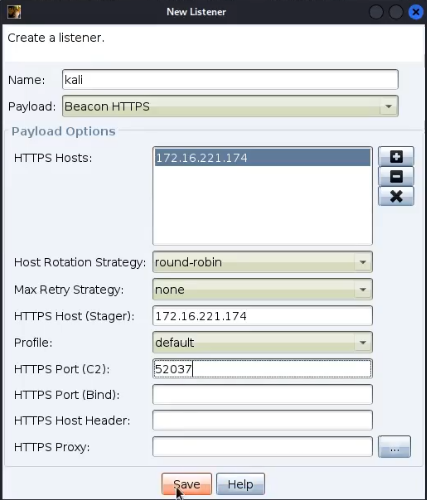Click the HTTPS Host Header field

[262, 420]
